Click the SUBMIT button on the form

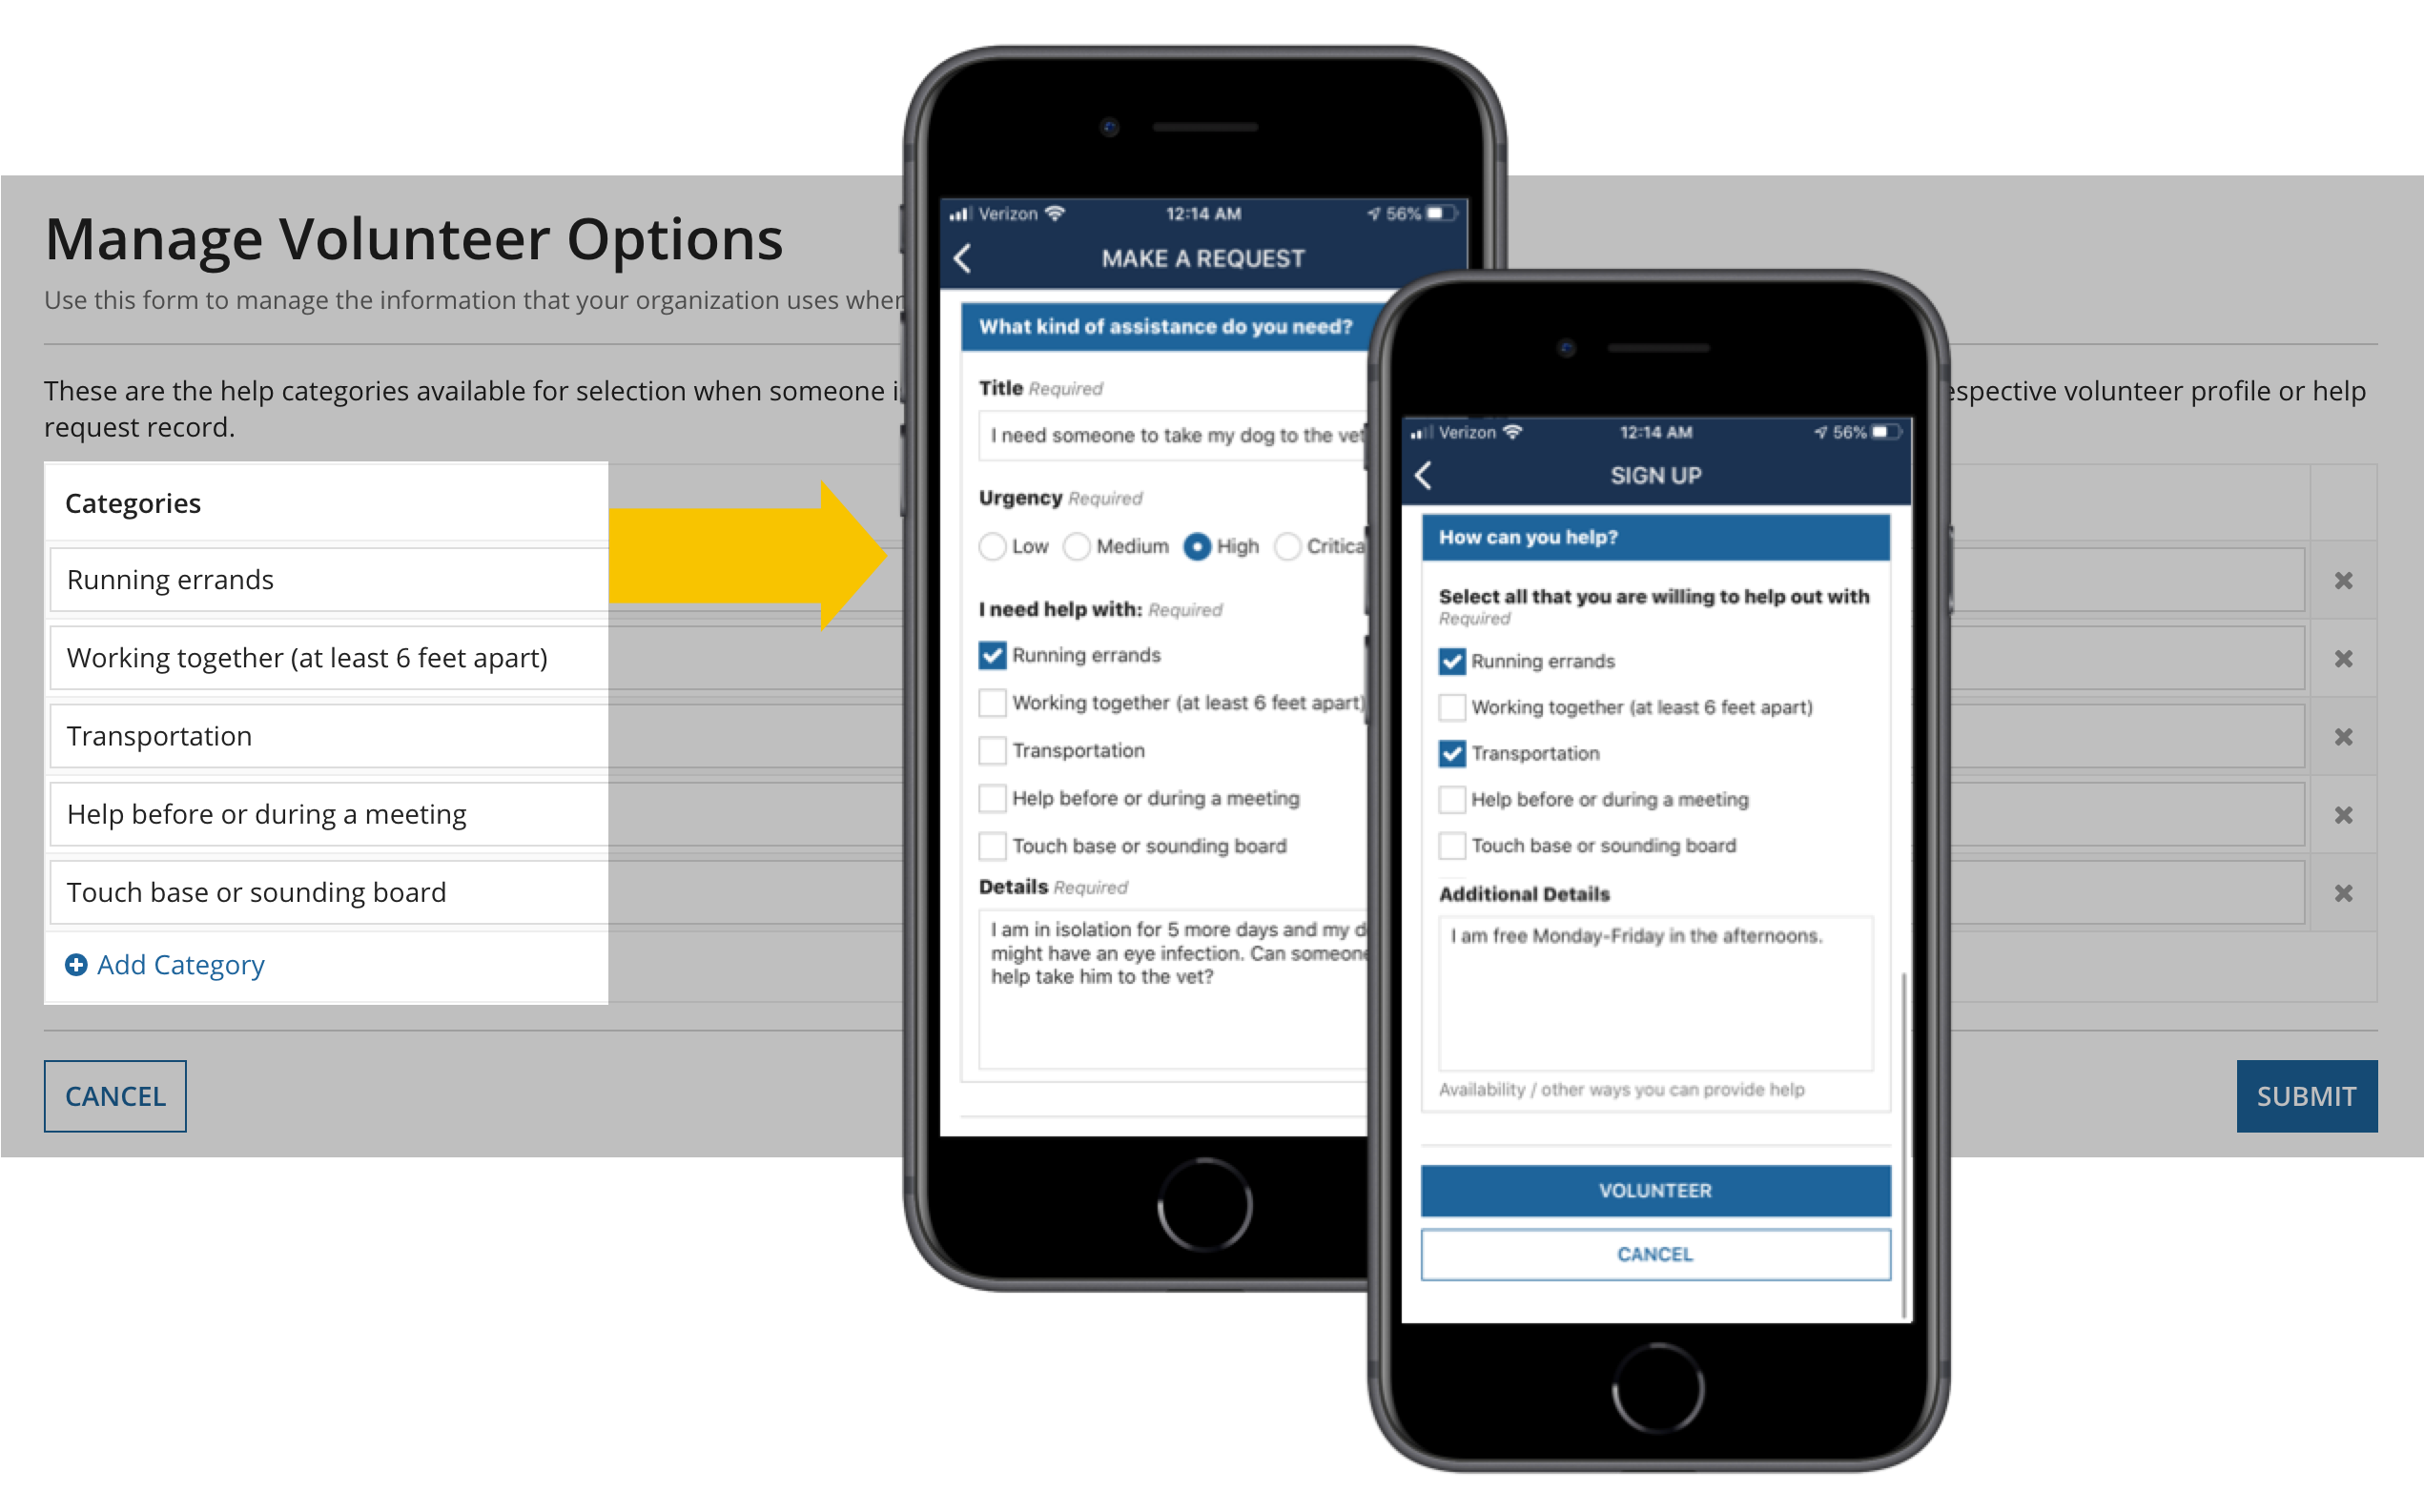pyautogui.click(x=2306, y=1093)
